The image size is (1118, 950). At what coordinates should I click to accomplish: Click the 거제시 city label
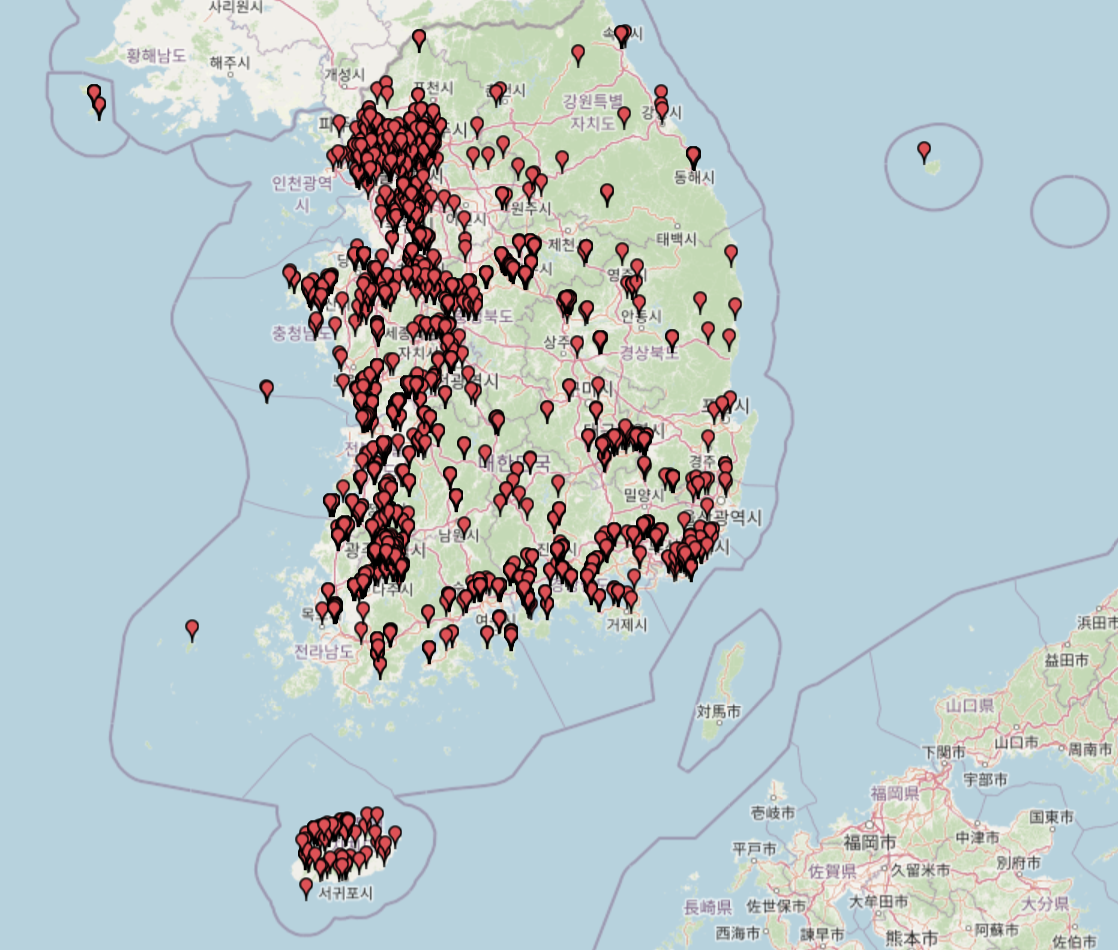[x=626, y=625]
